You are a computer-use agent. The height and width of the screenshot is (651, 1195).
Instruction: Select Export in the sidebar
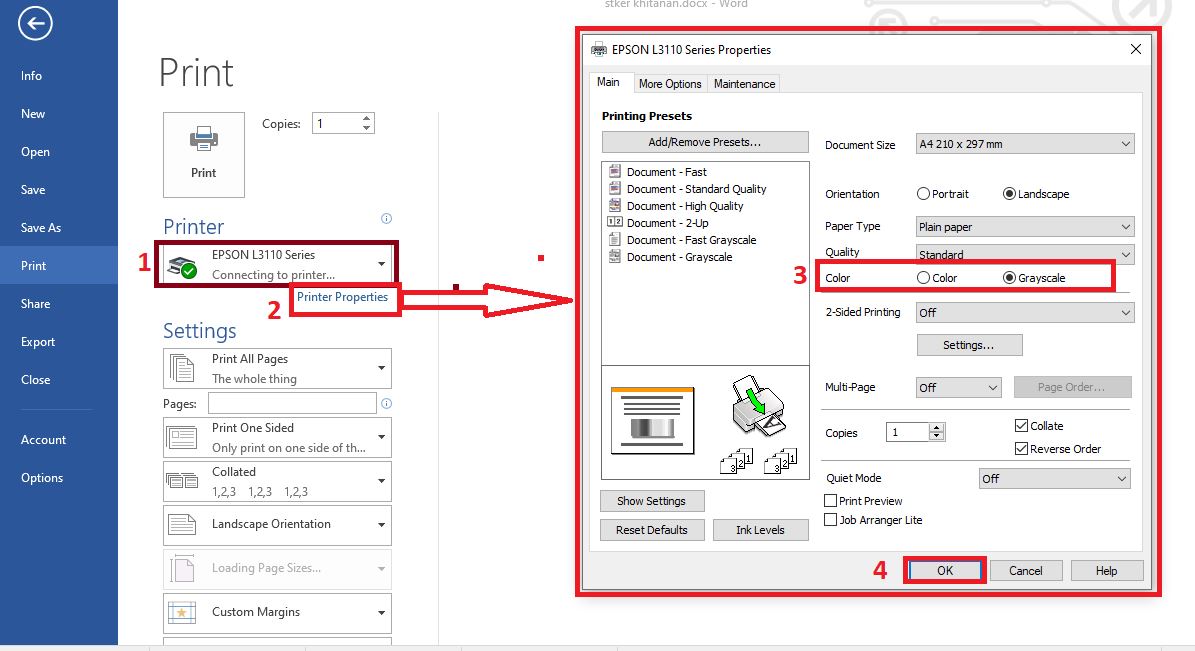click(x=37, y=342)
